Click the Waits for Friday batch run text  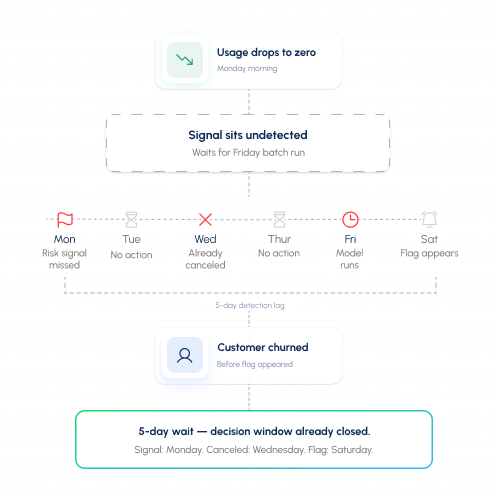pos(248,153)
